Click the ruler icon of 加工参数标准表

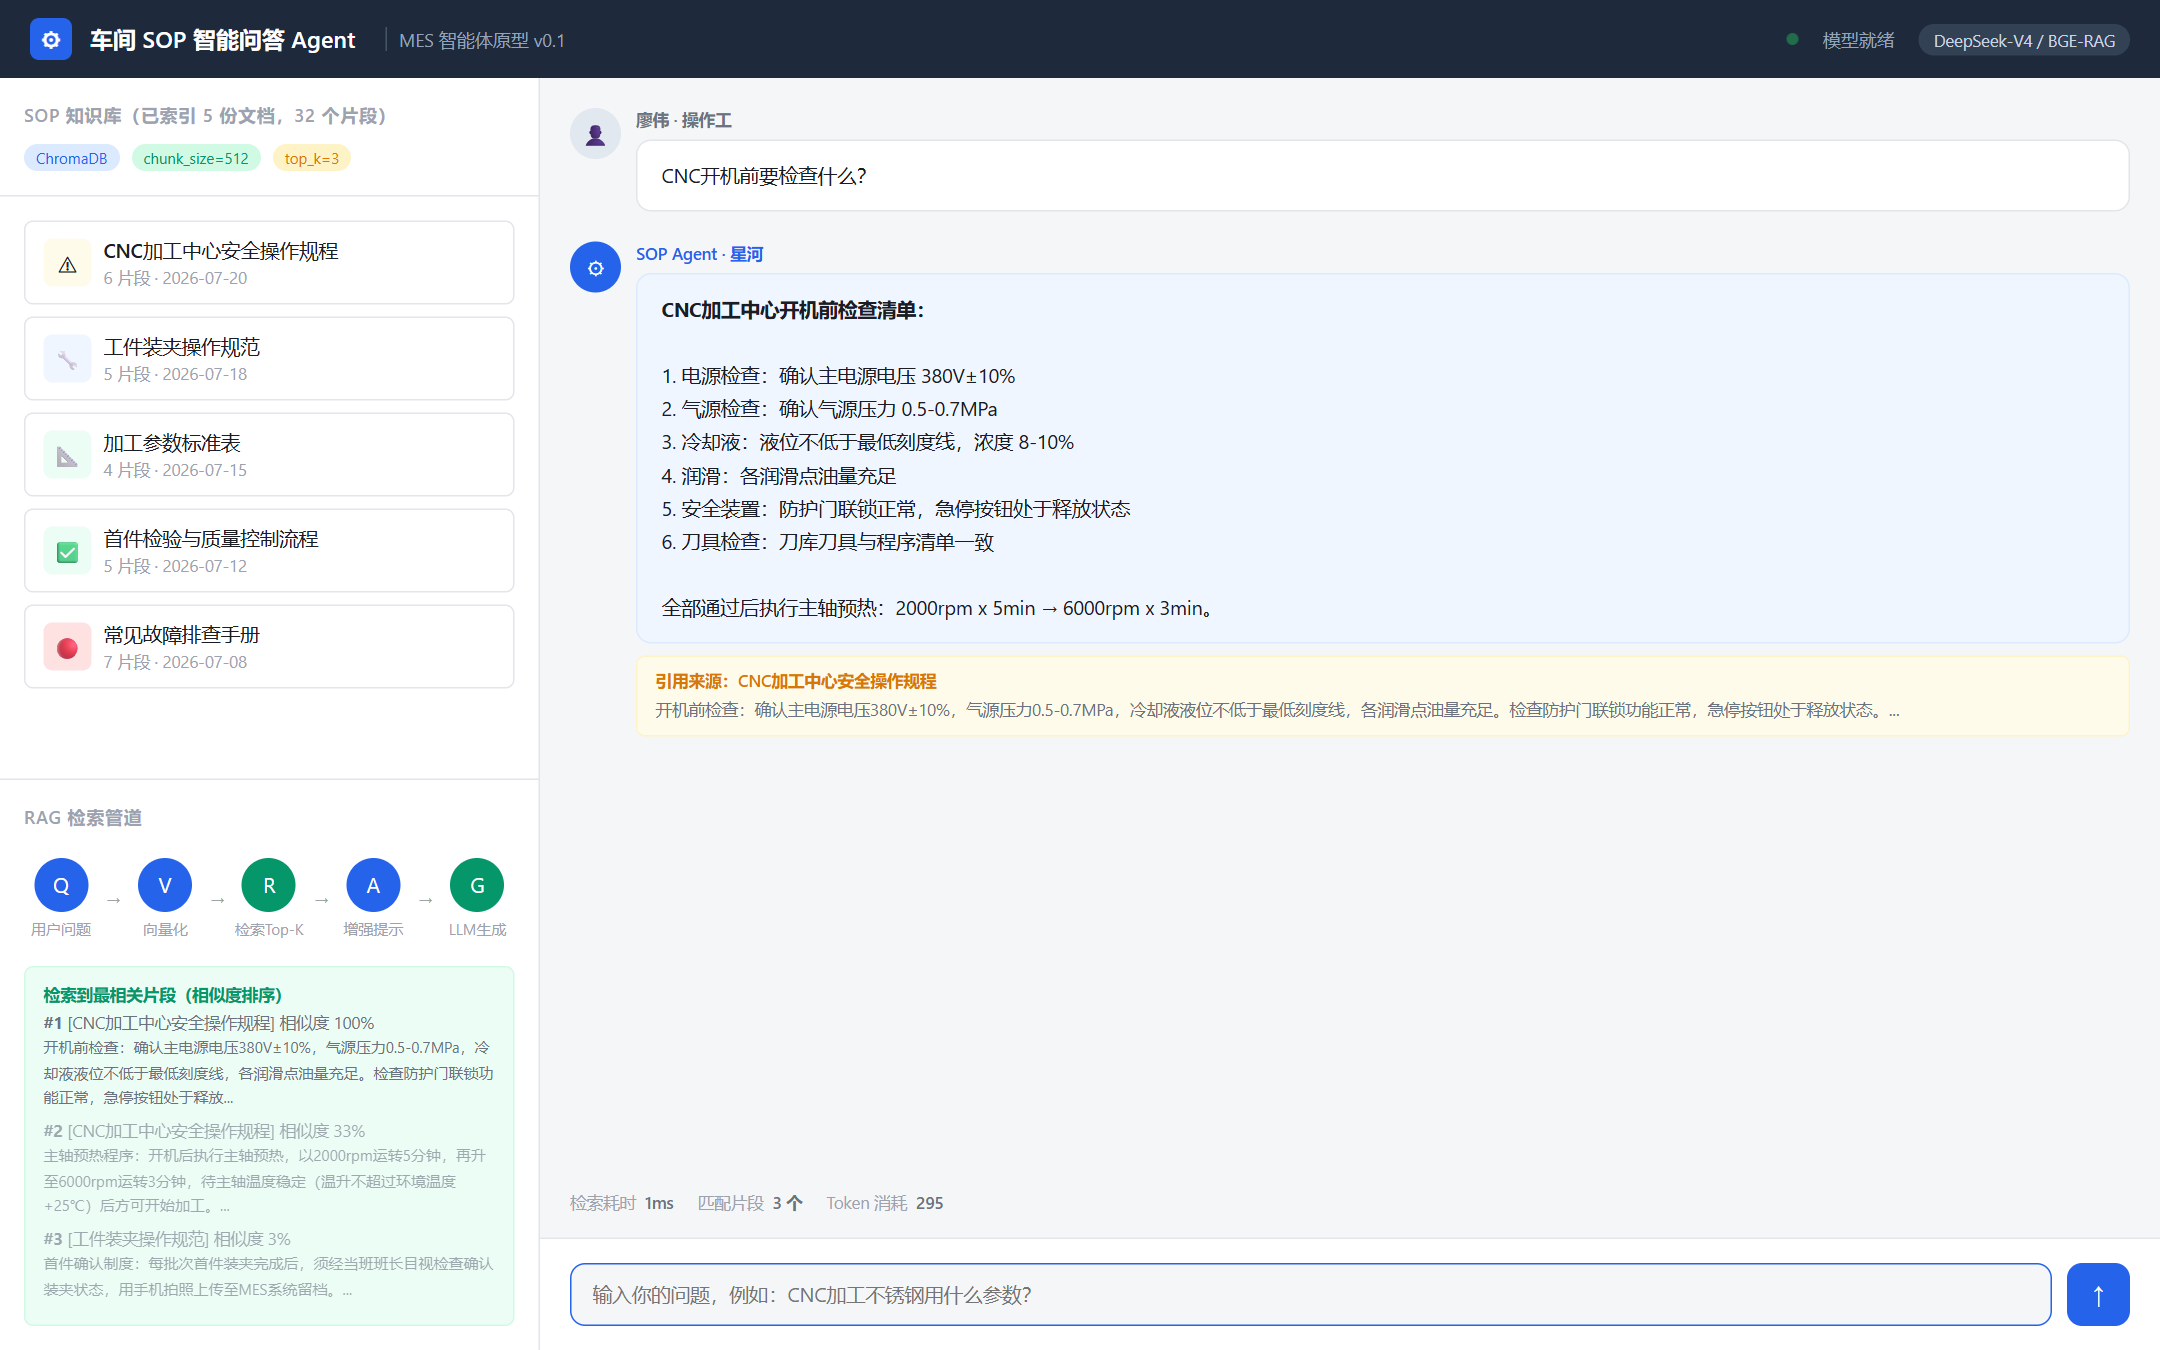[x=68, y=456]
